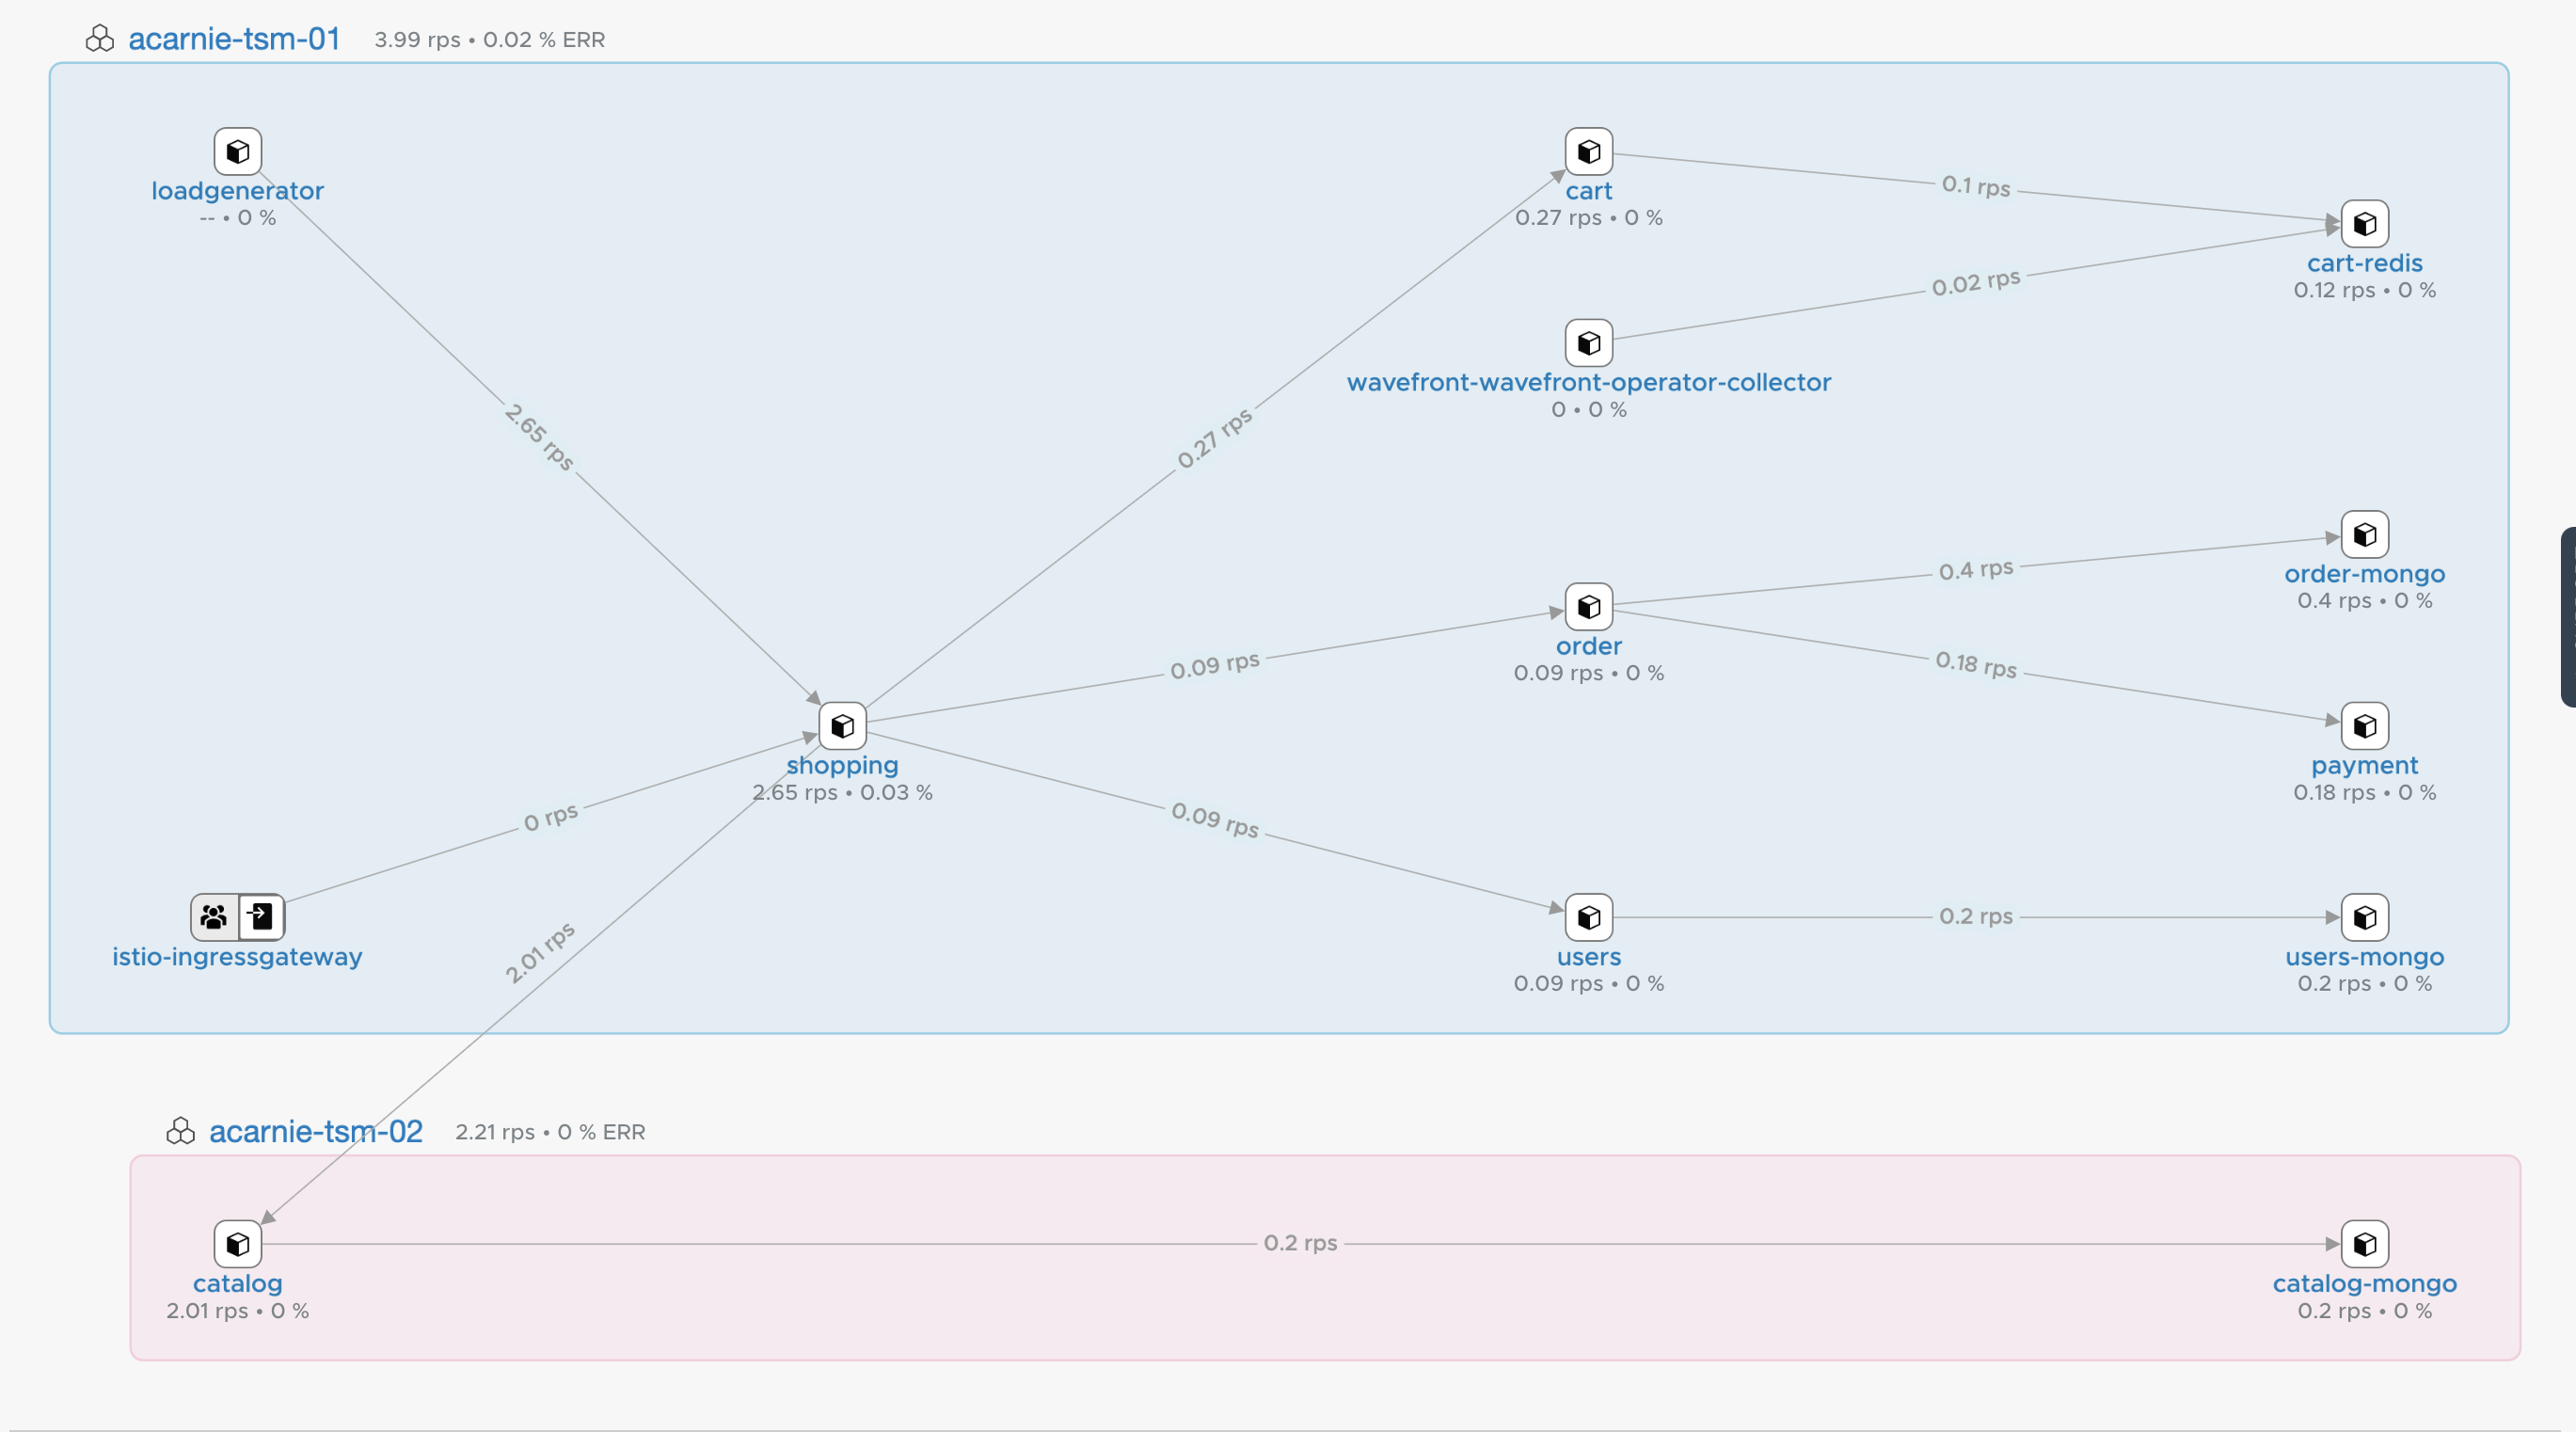
Task: Expand the collapsed side panel tab
Action: (x=2568, y=617)
